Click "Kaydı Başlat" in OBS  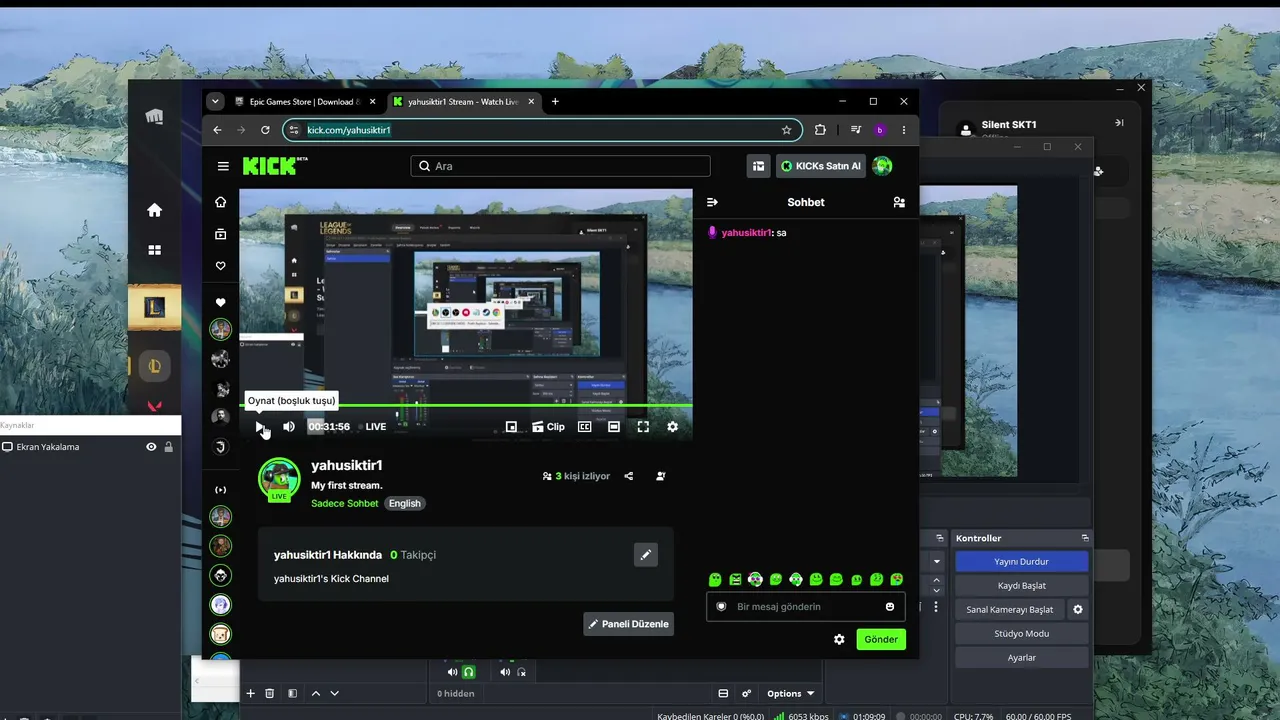[x=1021, y=586]
